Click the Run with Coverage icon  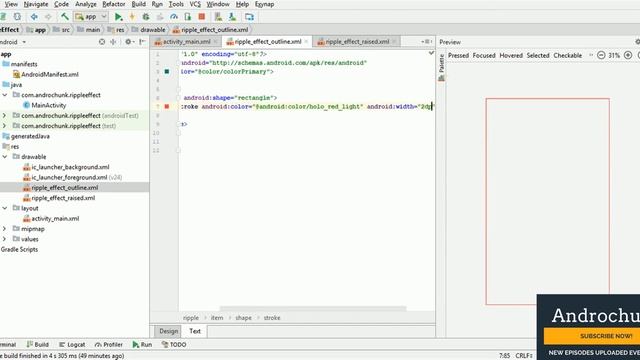[x=160, y=17]
